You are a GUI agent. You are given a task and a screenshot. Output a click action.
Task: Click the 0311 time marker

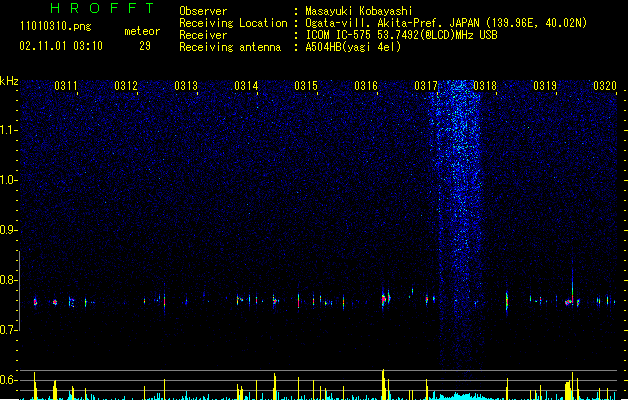[x=66, y=86]
